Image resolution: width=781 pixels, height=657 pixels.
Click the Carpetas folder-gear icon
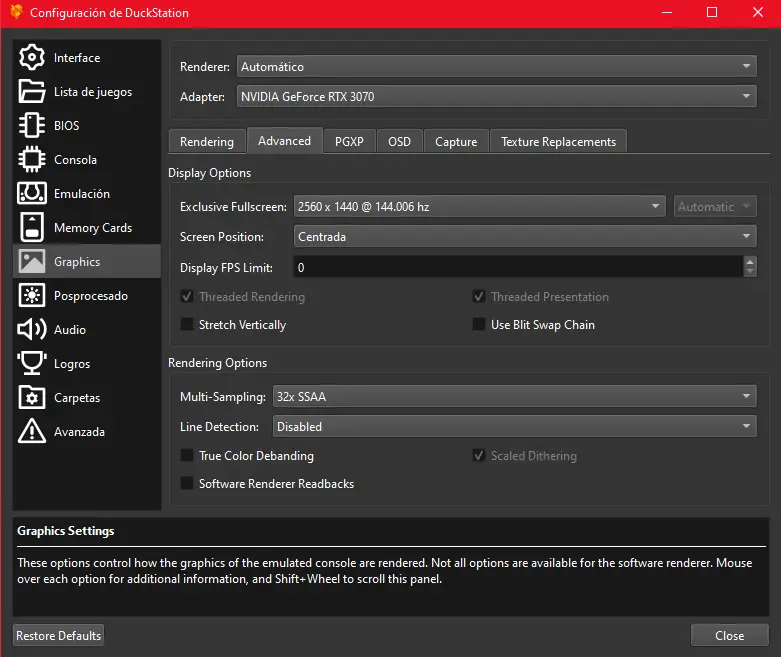[31, 397]
